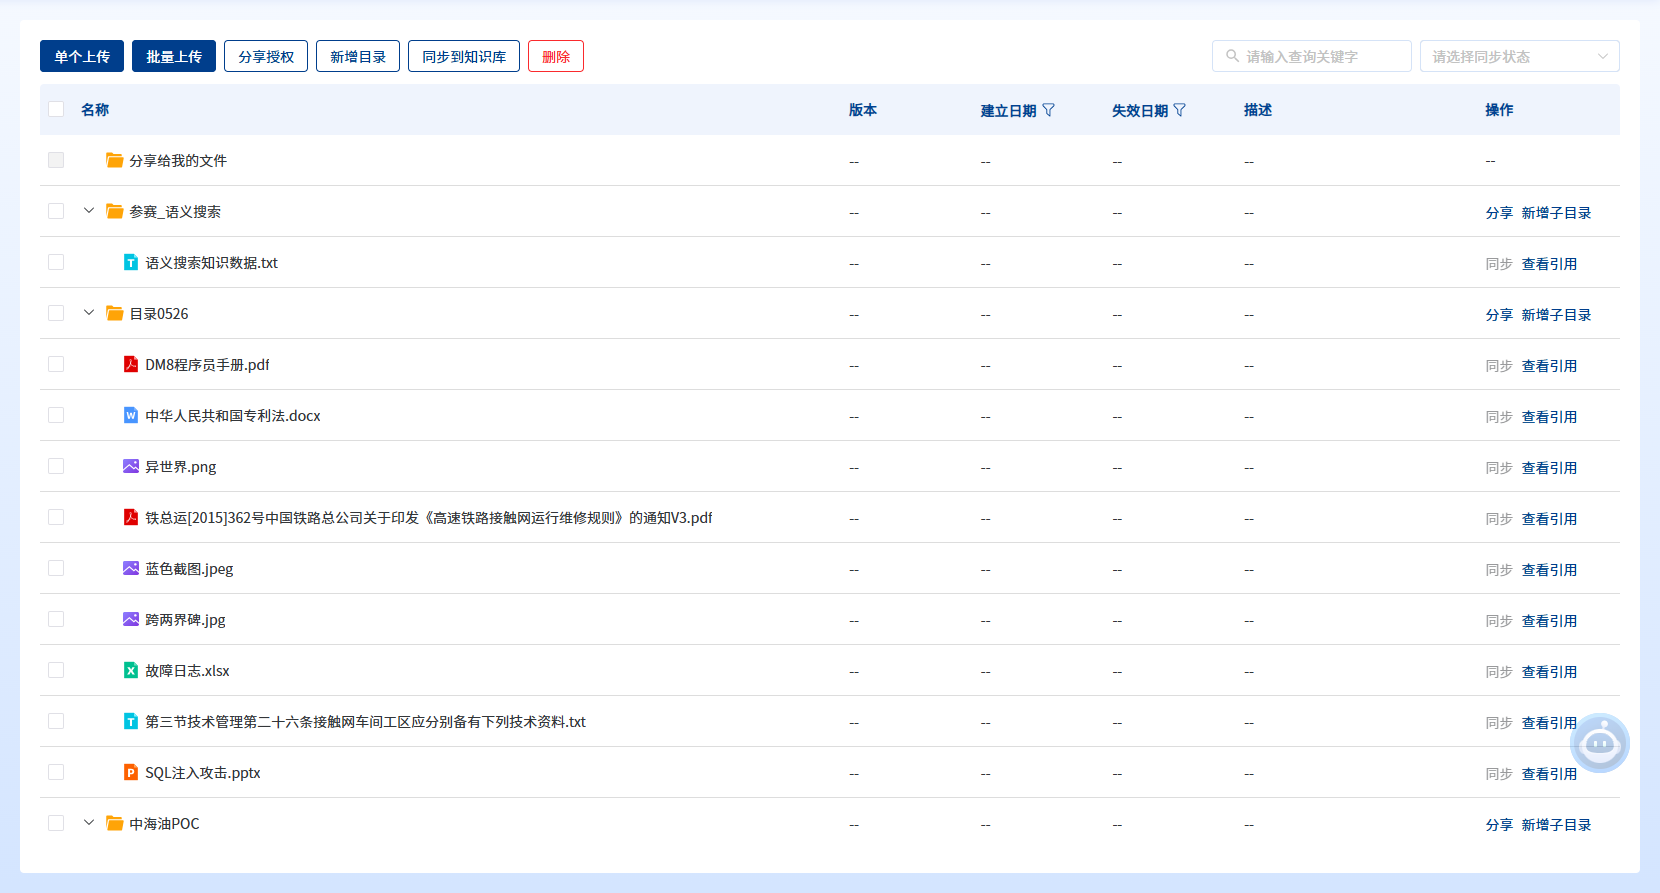Screen dimensions: 1660x893
Task: Click the 批量上传 button
Action: [x=174, y=56]
